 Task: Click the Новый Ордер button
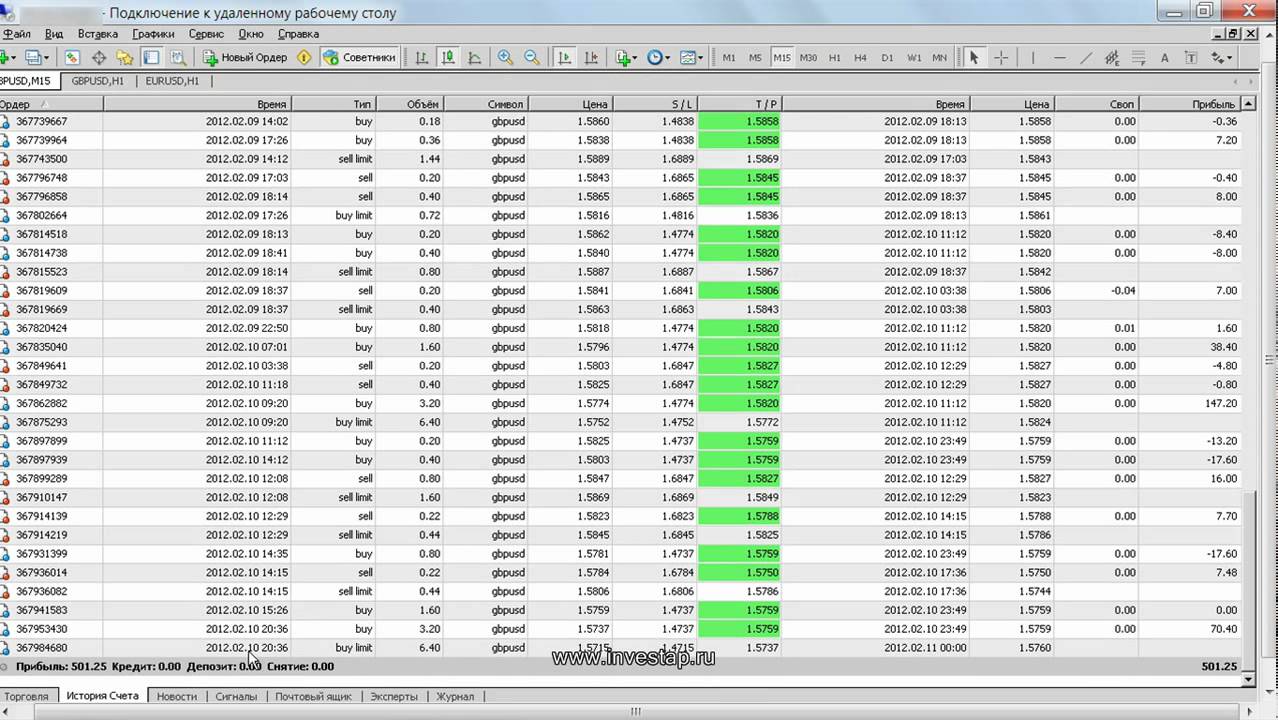[x=245, y=57]
